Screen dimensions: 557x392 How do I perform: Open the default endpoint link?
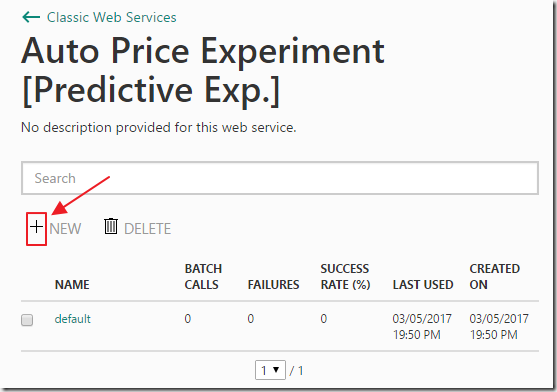tap(72, 319)
